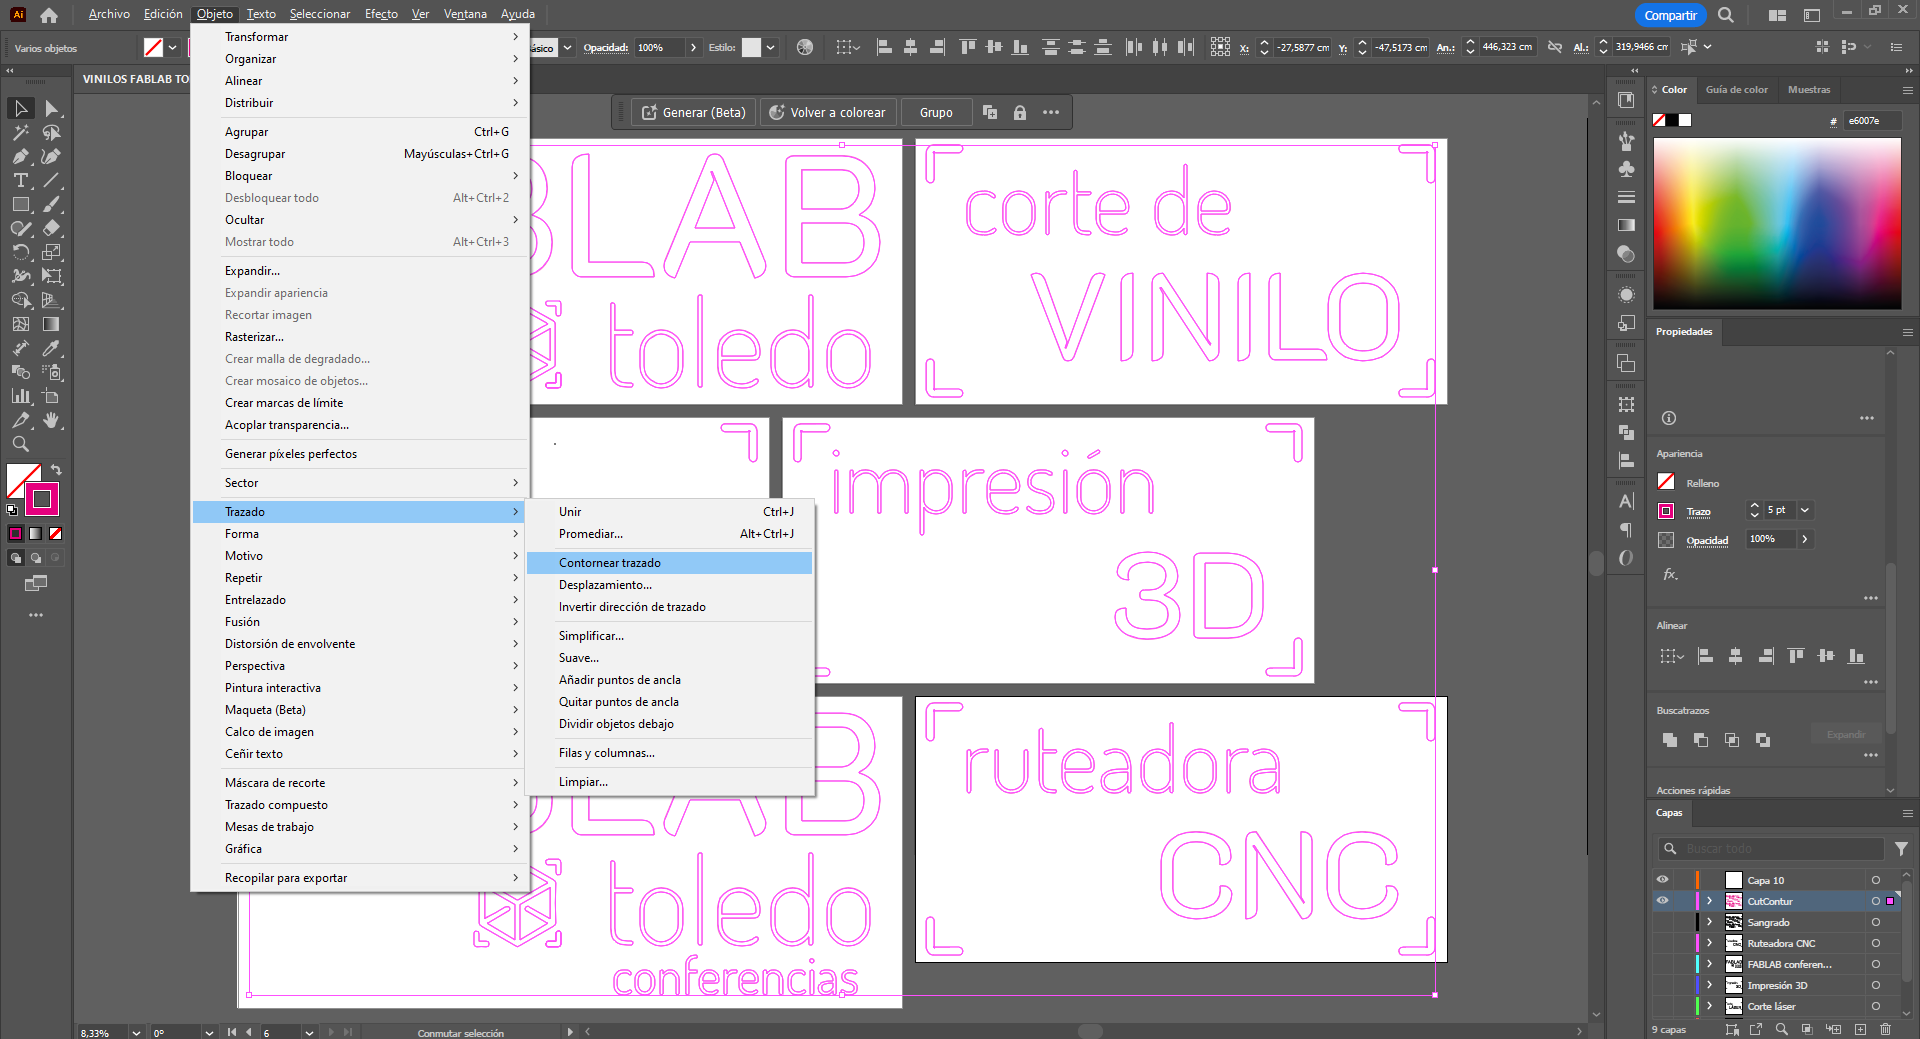Screen dimensions: 1920x1039
Task: Open Recolor Artwork wheel icon in control bar
Action: (x=805, y=47)
